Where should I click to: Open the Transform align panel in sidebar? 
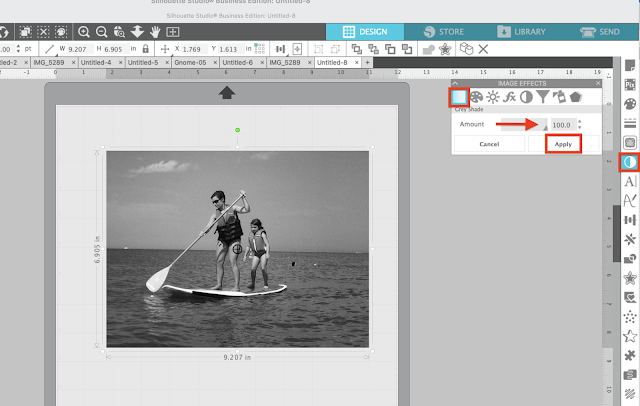[x=630, y=220]
